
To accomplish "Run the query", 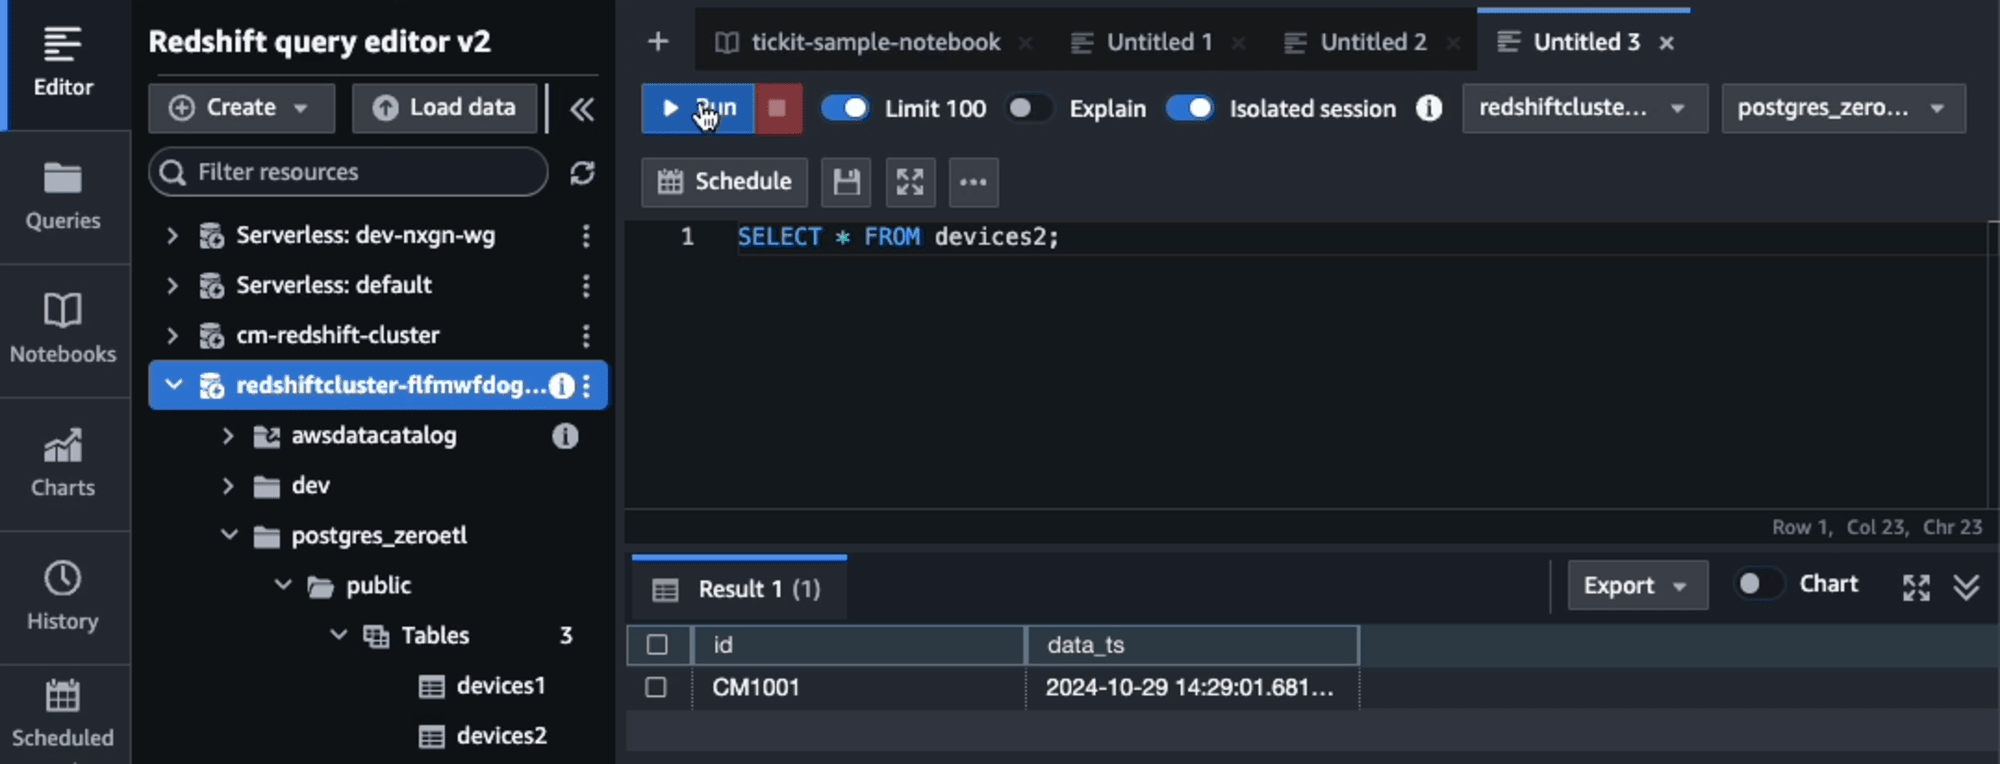I will coord(698,108).
